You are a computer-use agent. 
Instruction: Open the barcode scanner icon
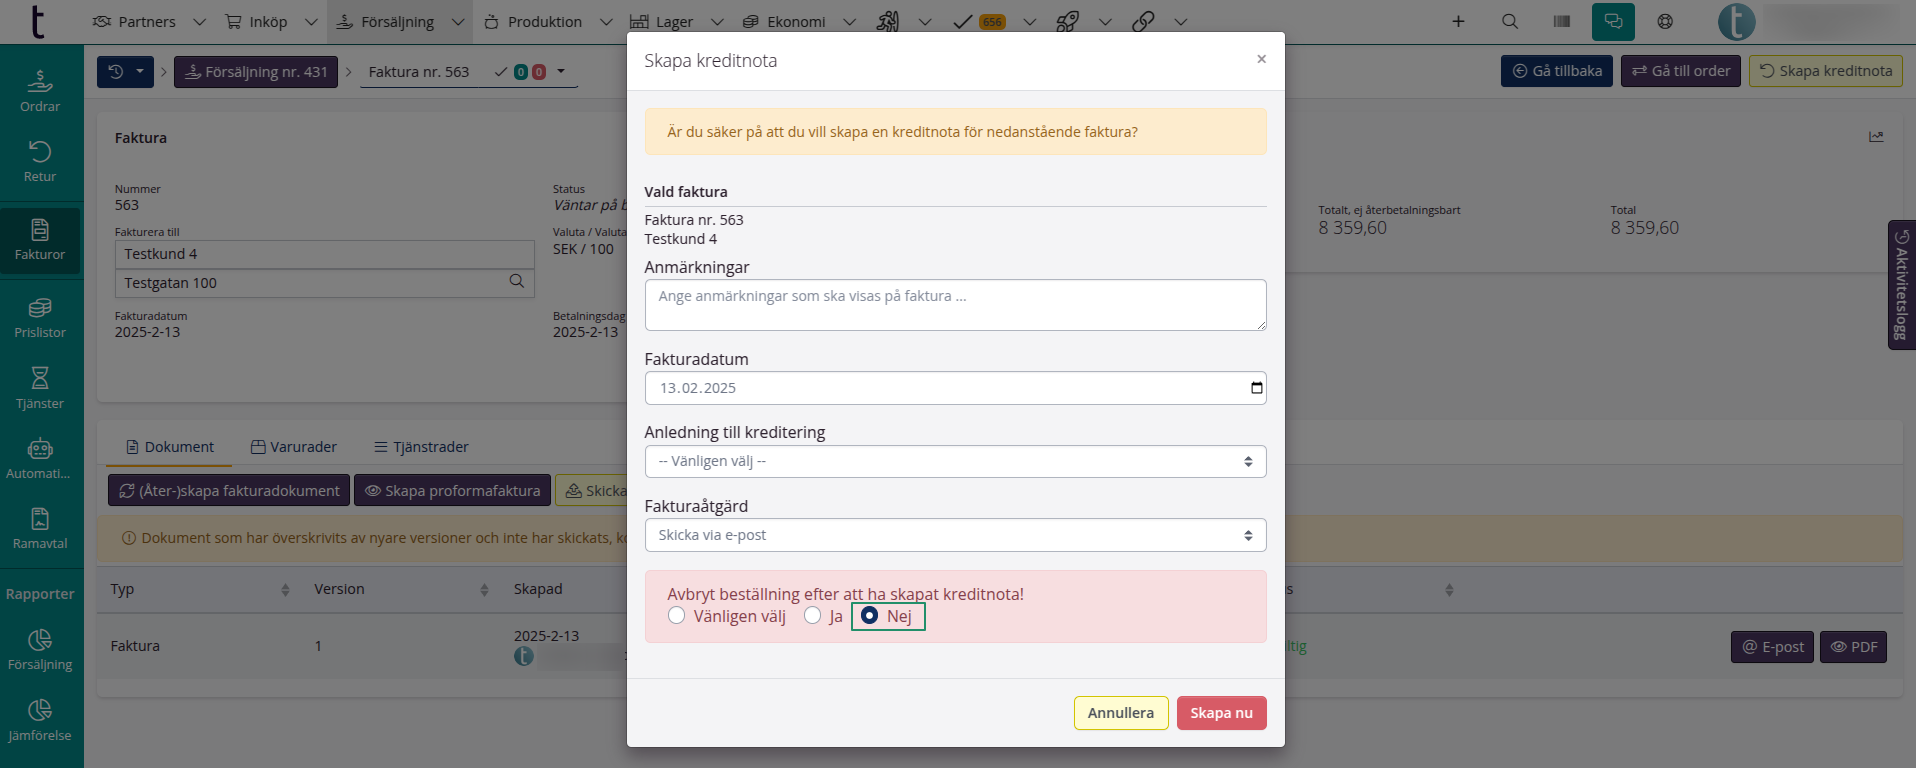1562,21
